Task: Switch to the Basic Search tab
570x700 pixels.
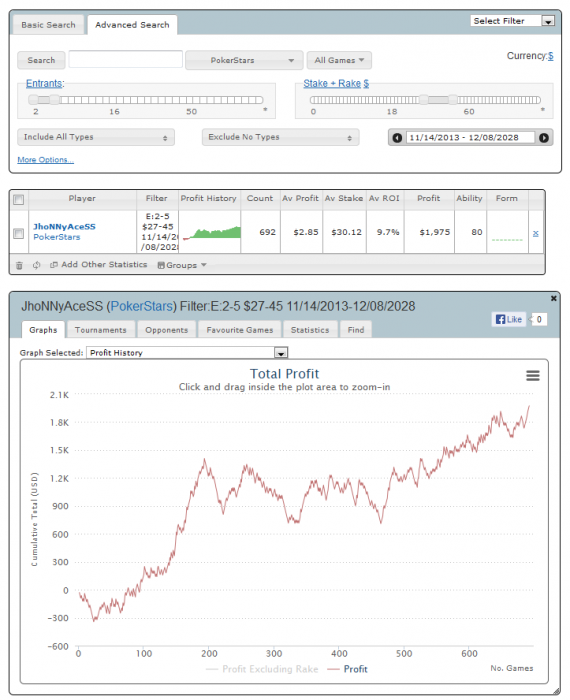Action: 48,25
